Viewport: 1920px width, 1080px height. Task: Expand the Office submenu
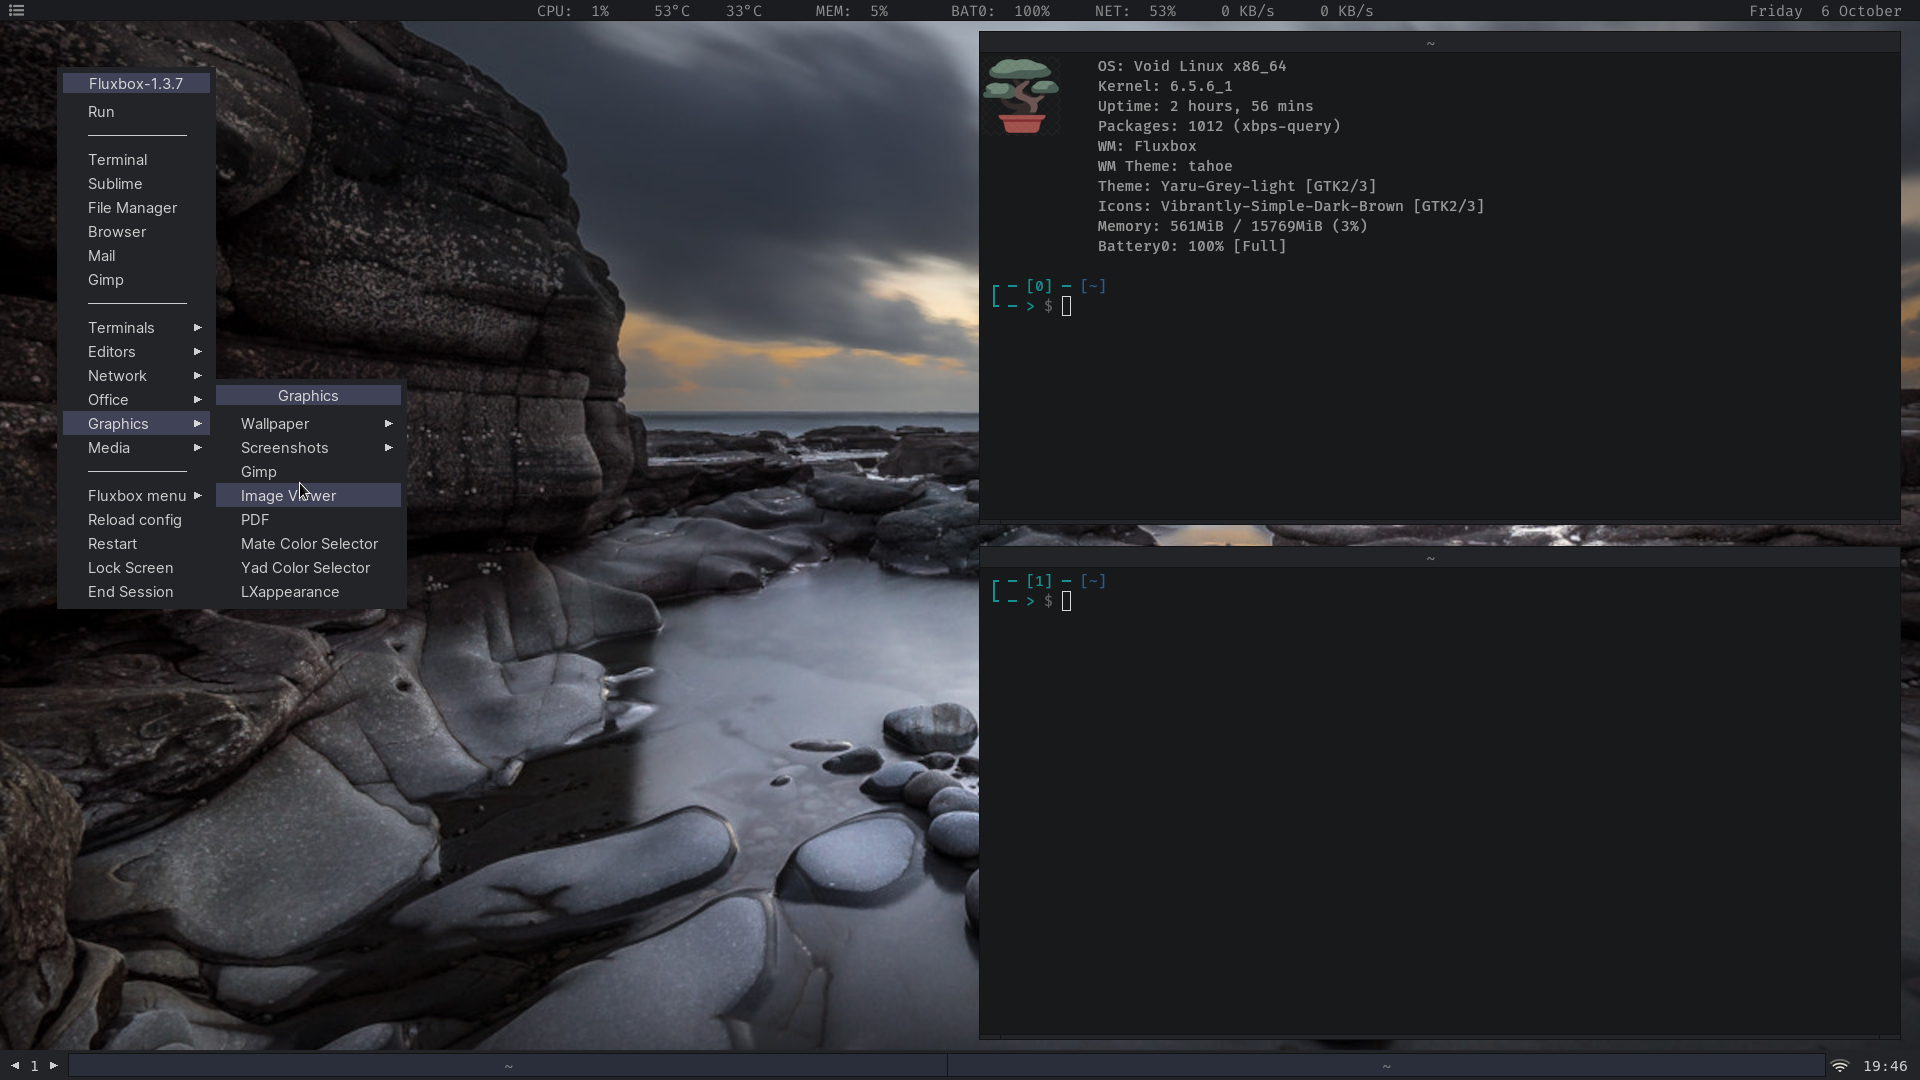pos(136,400)
